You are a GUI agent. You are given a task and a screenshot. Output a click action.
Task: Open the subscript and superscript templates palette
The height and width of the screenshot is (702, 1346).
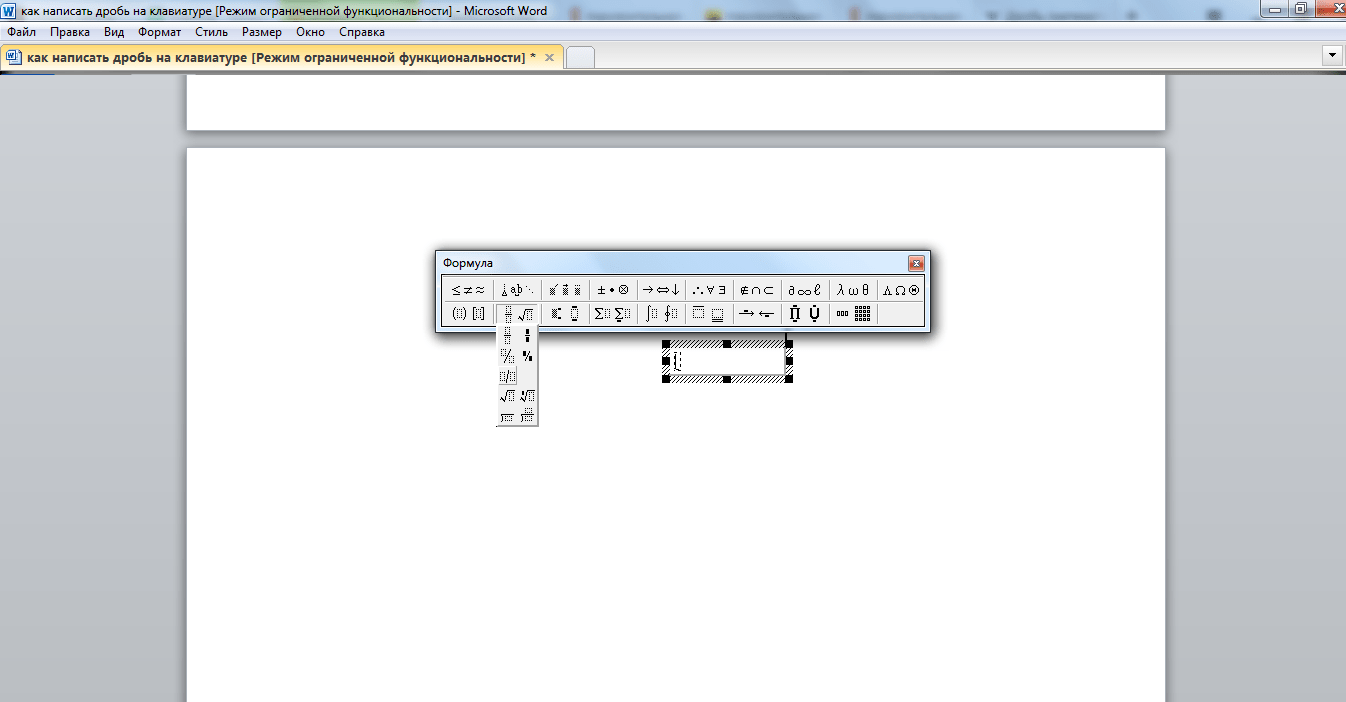click(565, 314)
